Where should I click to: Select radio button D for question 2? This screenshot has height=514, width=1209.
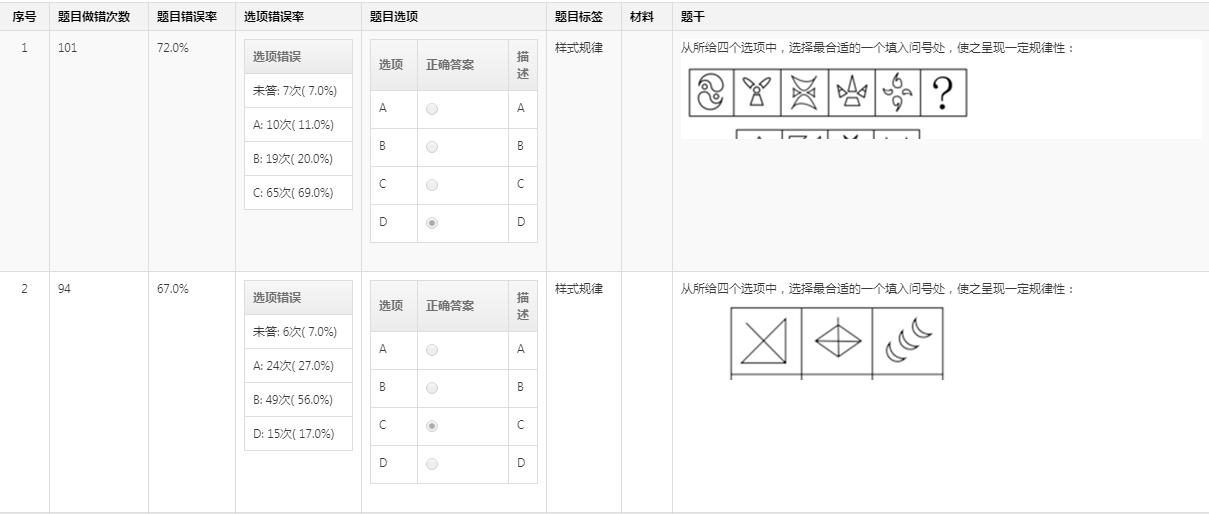[432, 464]
